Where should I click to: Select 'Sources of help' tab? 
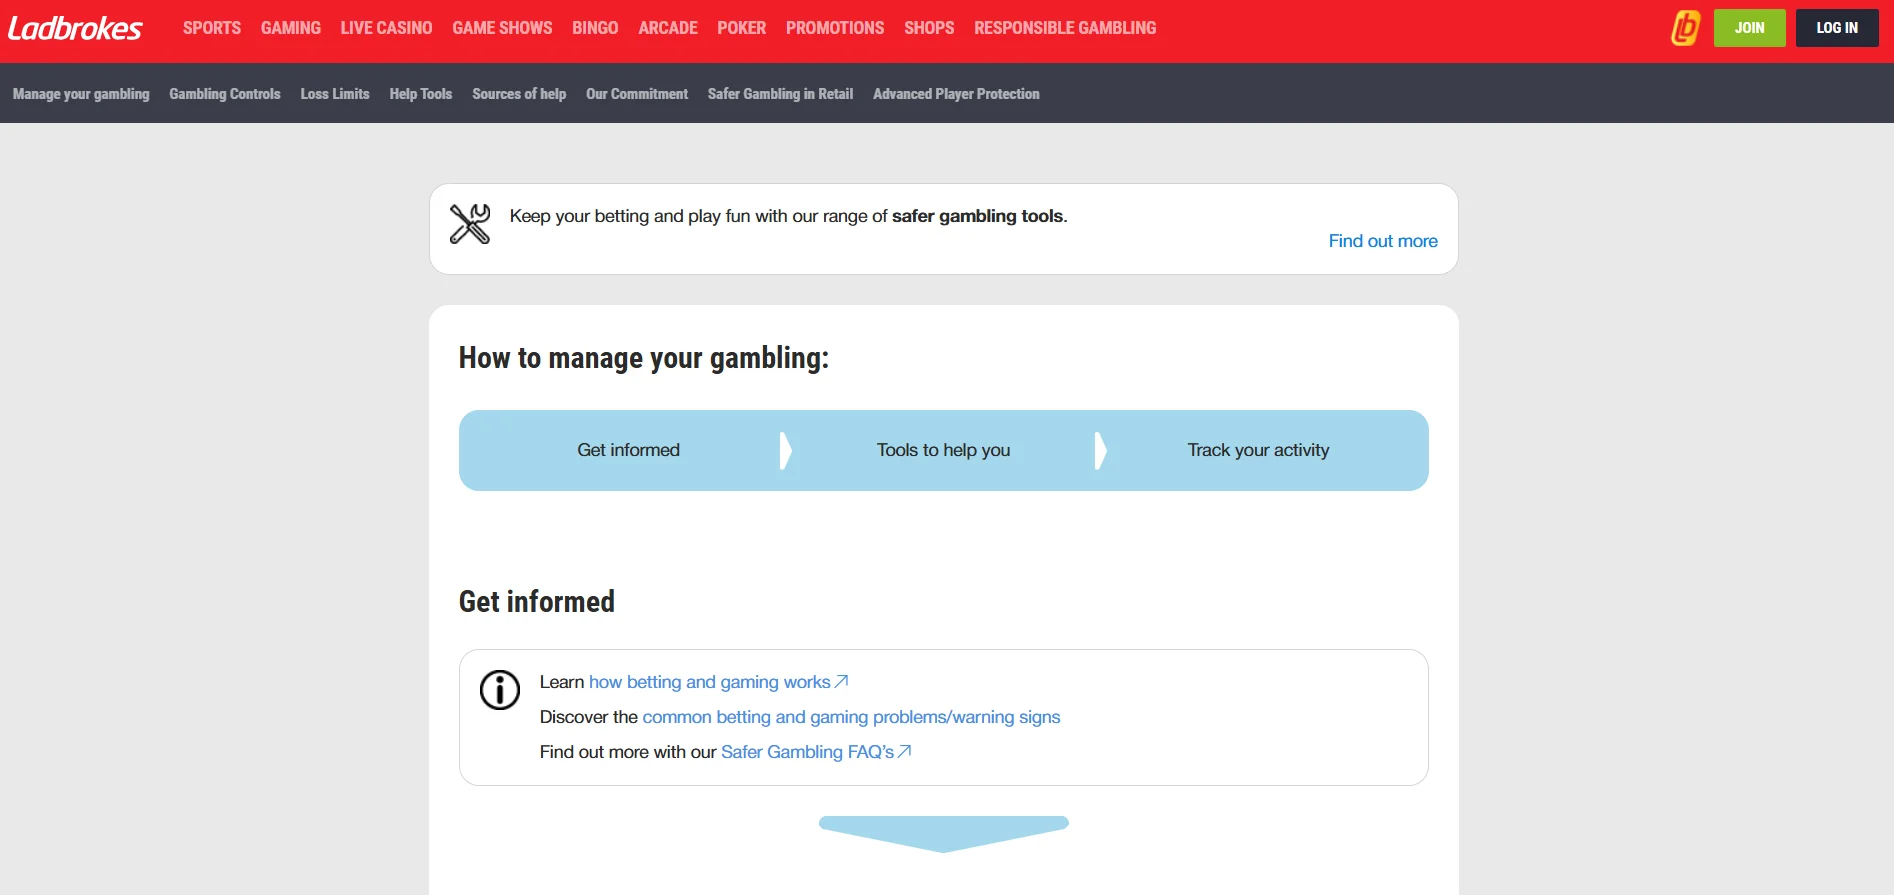pyautogui.click(x=519, y=94)
